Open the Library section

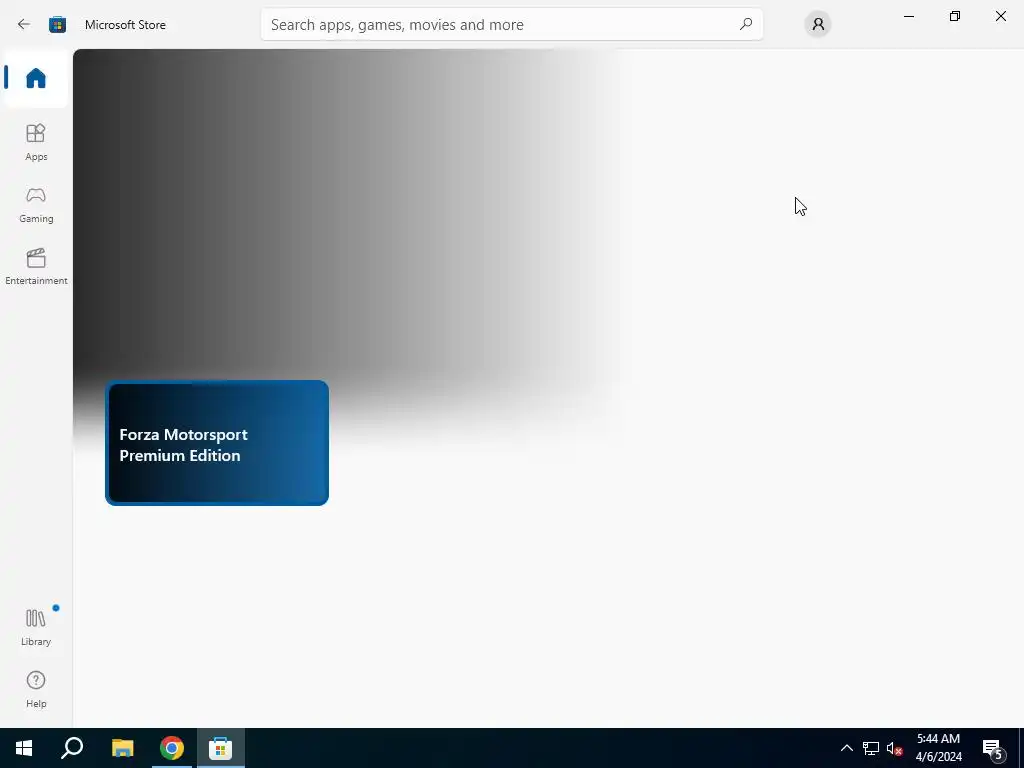point(36,627)
